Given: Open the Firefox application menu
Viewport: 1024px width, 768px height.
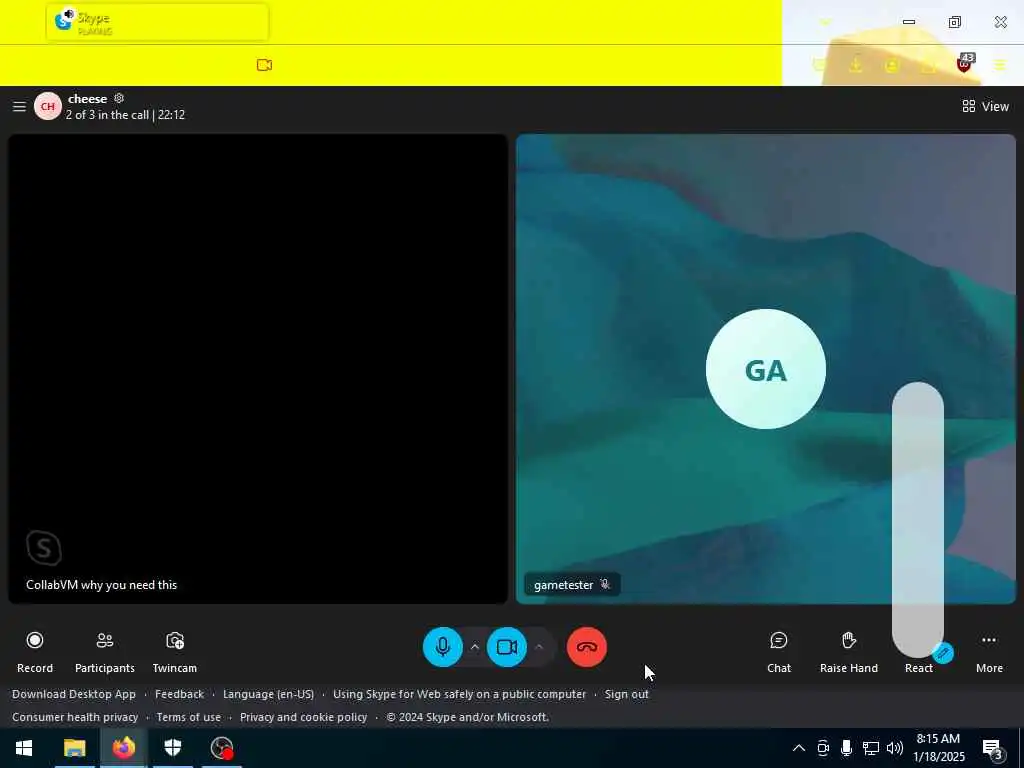Looking at the screenshot, I should pyautogui.click(x=1000, y=65).
